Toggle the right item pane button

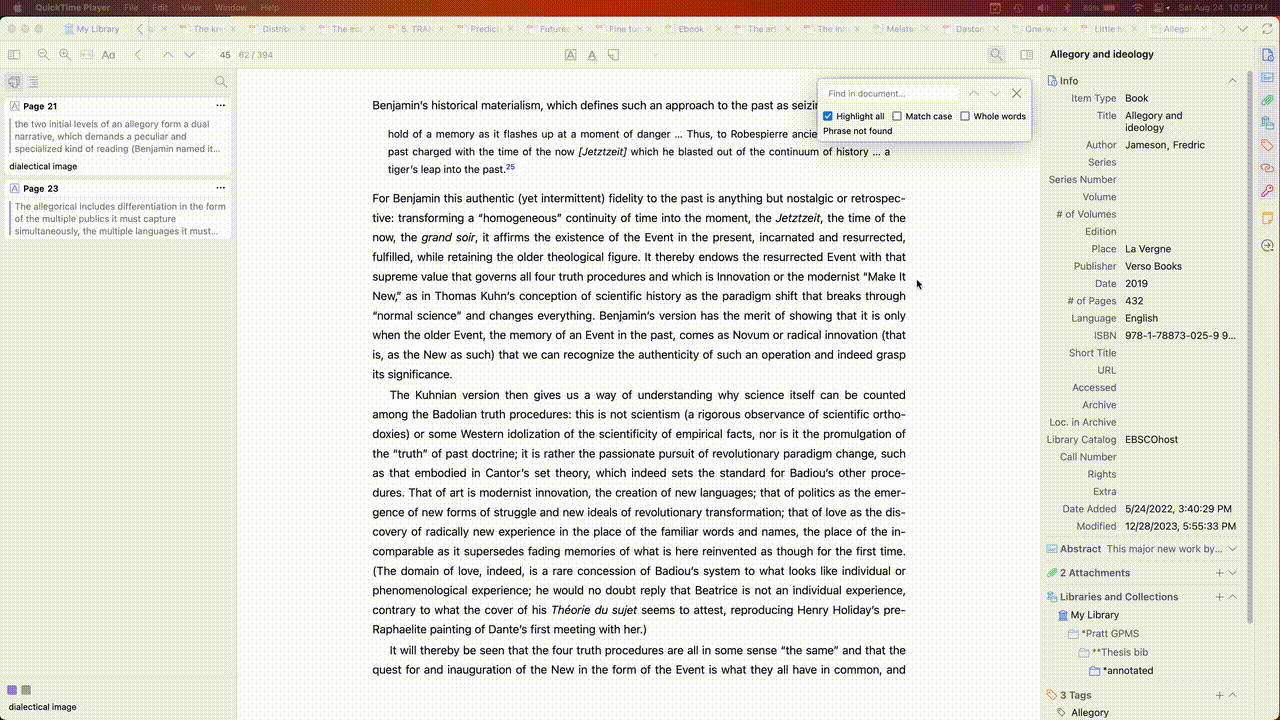pos(1026,55)
